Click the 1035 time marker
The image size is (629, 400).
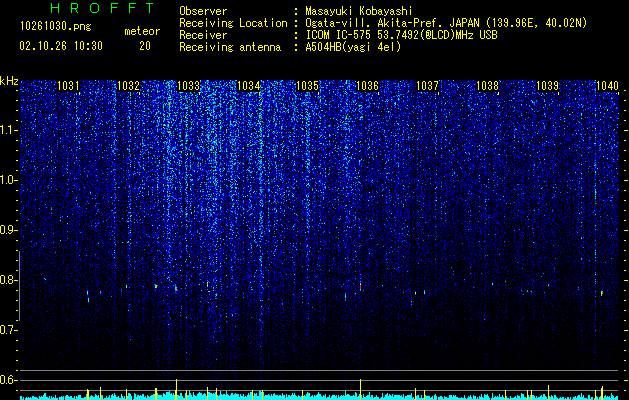(x=308, y=85)
